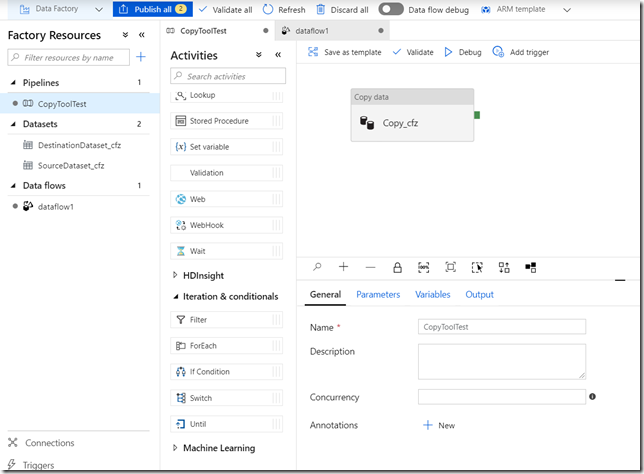Collapse Iteration & conditionals group
The width and height of the screenshot is (644, 474).
pos(176,296)
